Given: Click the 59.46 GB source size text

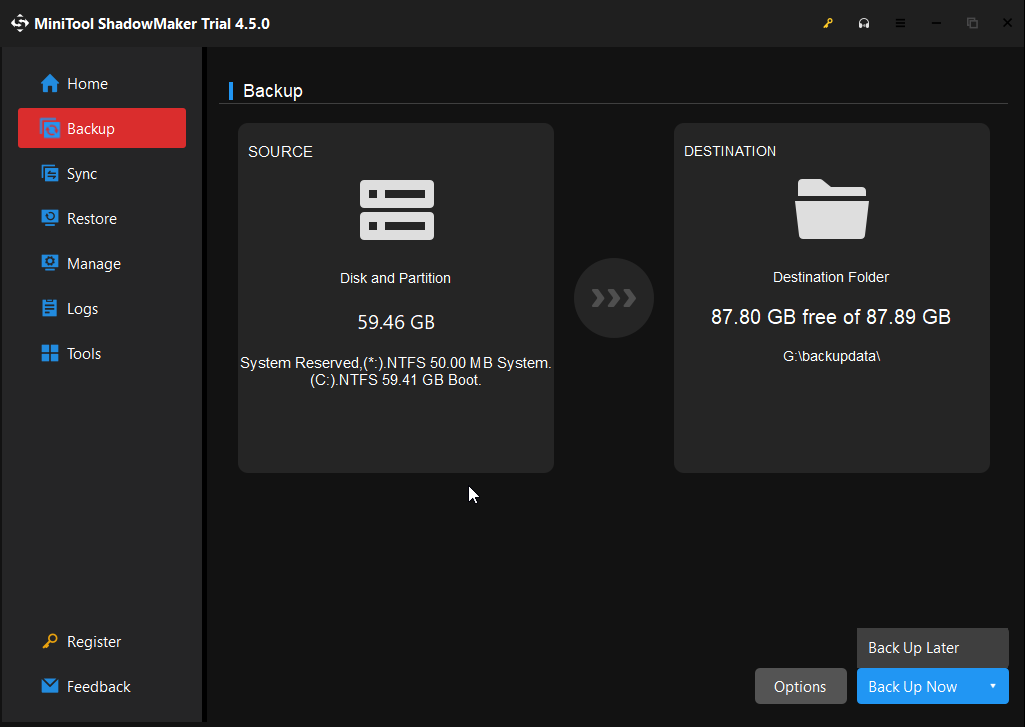Looking at the screenshot, I should coord(396,322).
